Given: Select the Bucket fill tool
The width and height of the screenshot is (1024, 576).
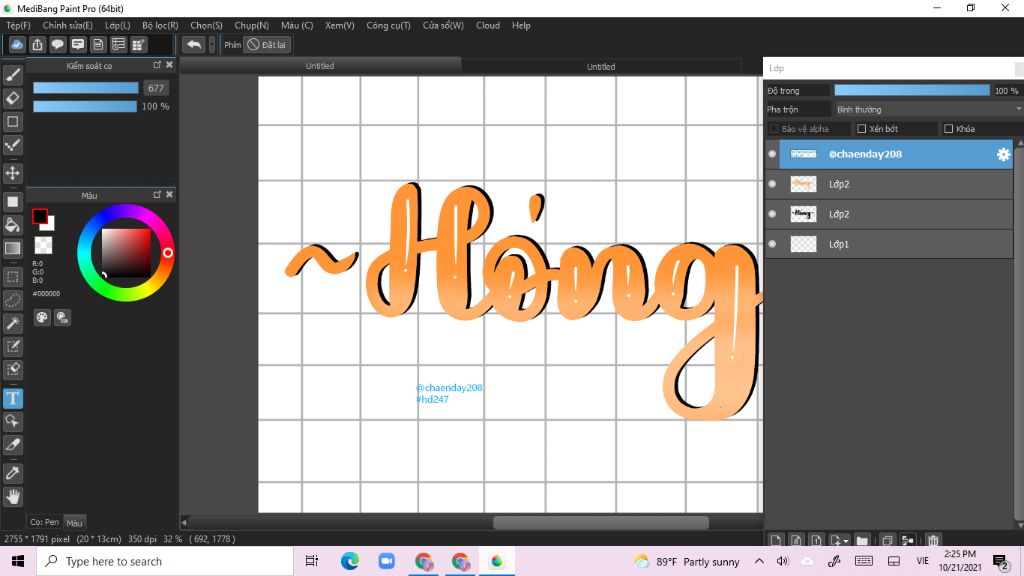Looking at the screenshot, I should tap(12, 225).
